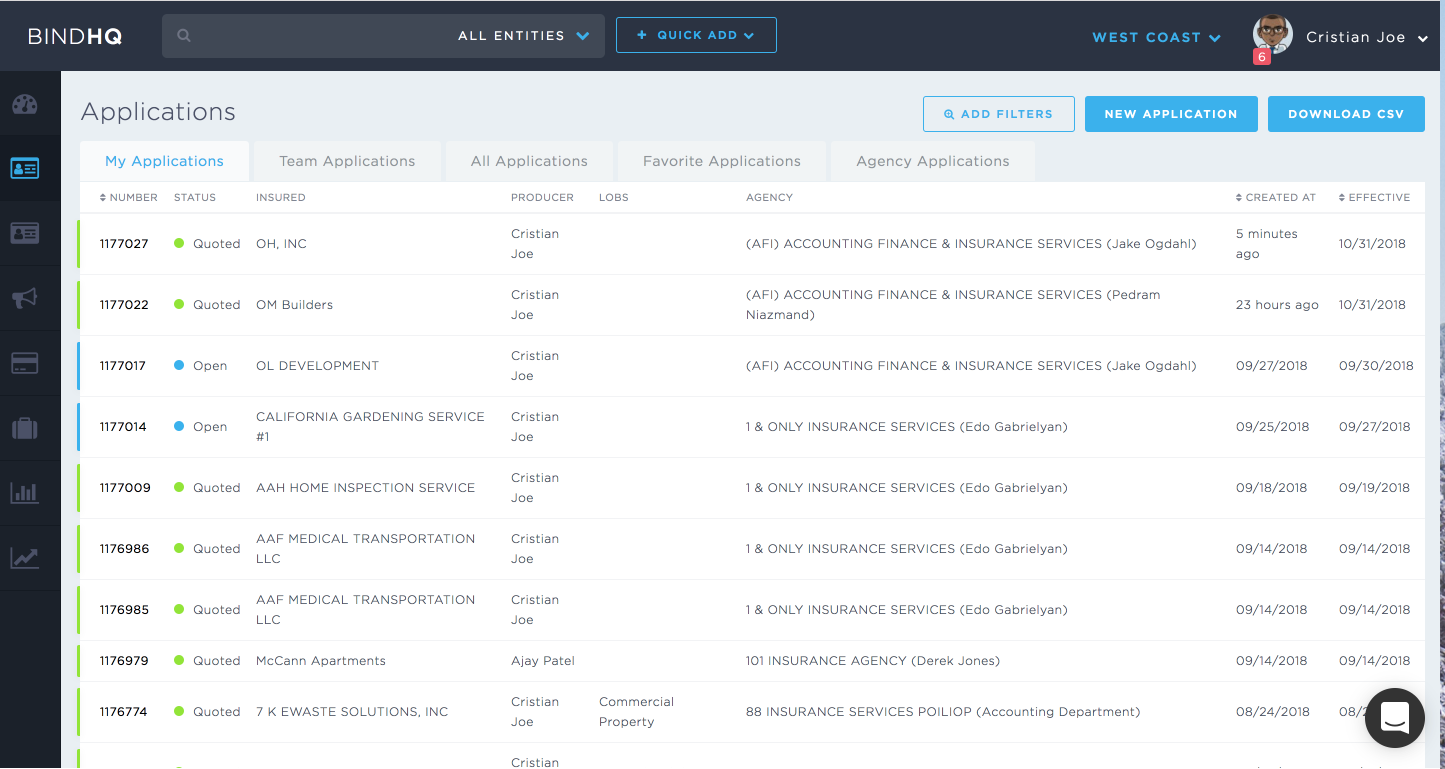The image size is (1445, 769).
Task: Select insured name McCann Apartments
Action: pos(320,661)
